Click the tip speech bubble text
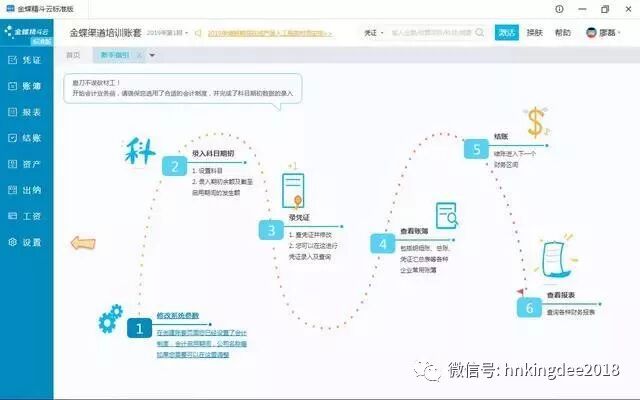This screenshot has height=400, width=640. coord(182,88)
